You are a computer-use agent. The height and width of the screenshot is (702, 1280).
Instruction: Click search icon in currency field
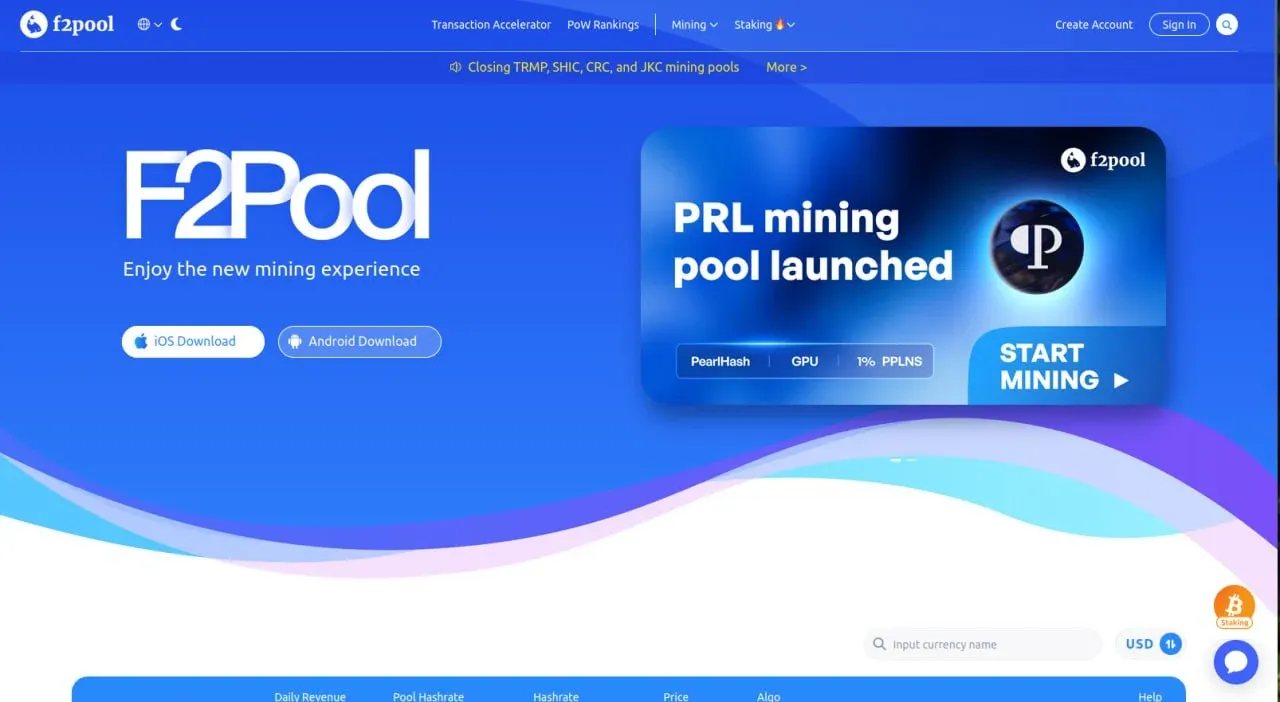pos(879,645)
